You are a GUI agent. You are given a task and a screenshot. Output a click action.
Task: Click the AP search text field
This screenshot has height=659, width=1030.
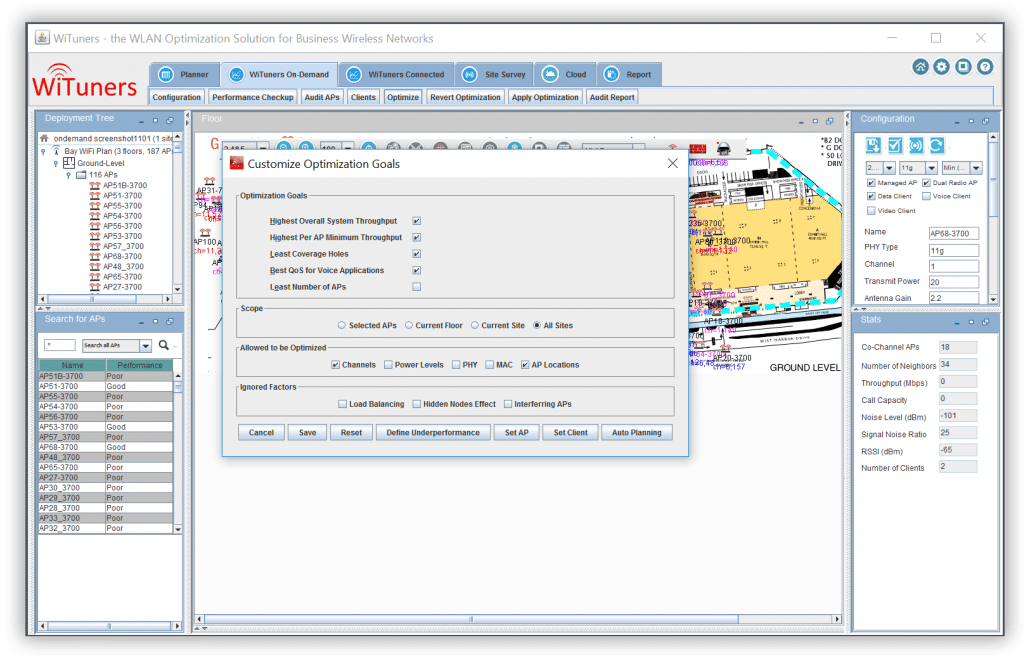tap(60, 346)
